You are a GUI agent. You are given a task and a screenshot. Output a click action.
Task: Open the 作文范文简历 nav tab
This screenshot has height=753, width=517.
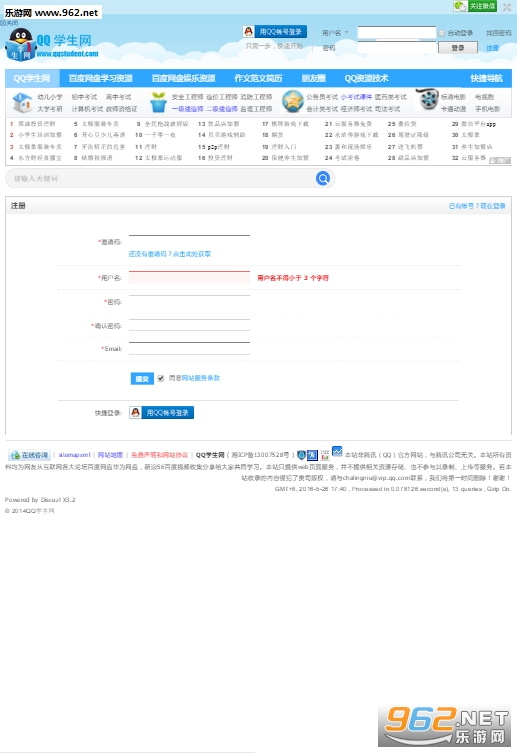258,78
